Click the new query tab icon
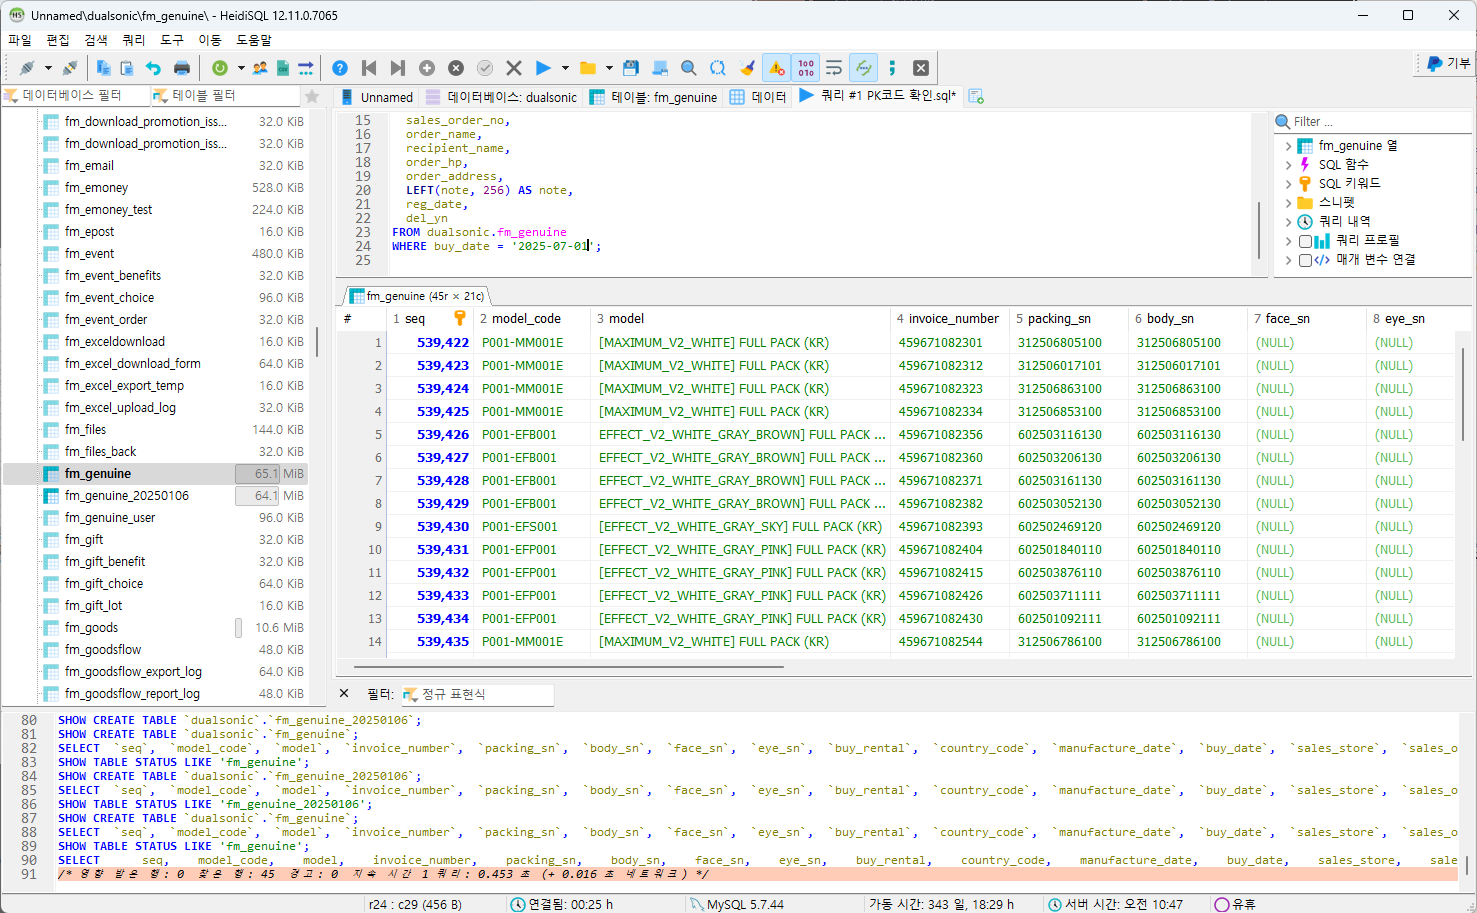This screenshot has width=1477, height=913. point(976,96)
